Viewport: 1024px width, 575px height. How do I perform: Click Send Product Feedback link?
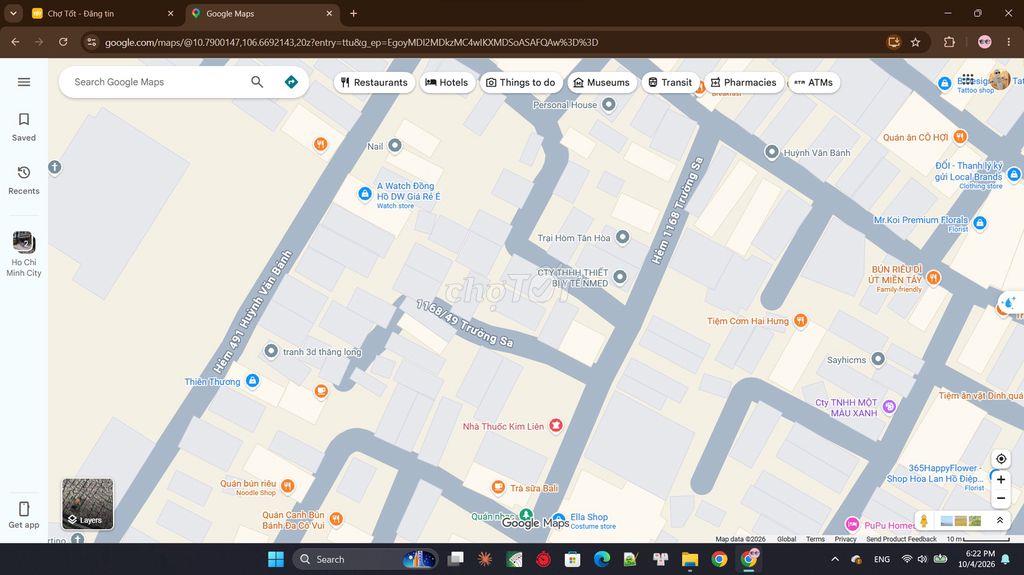coord(901,539)
